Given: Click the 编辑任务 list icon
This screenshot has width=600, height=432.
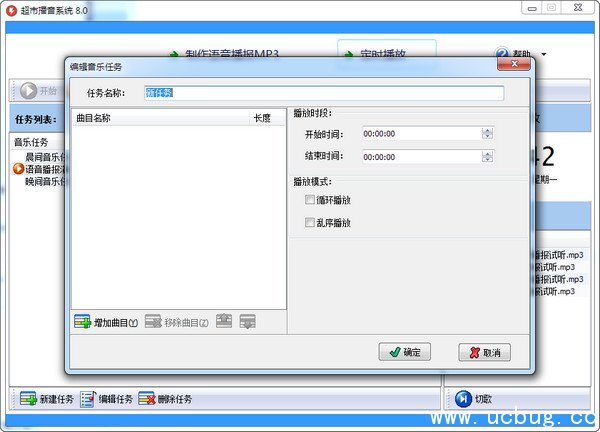Looking at the screenshot, I should point(88,399).
